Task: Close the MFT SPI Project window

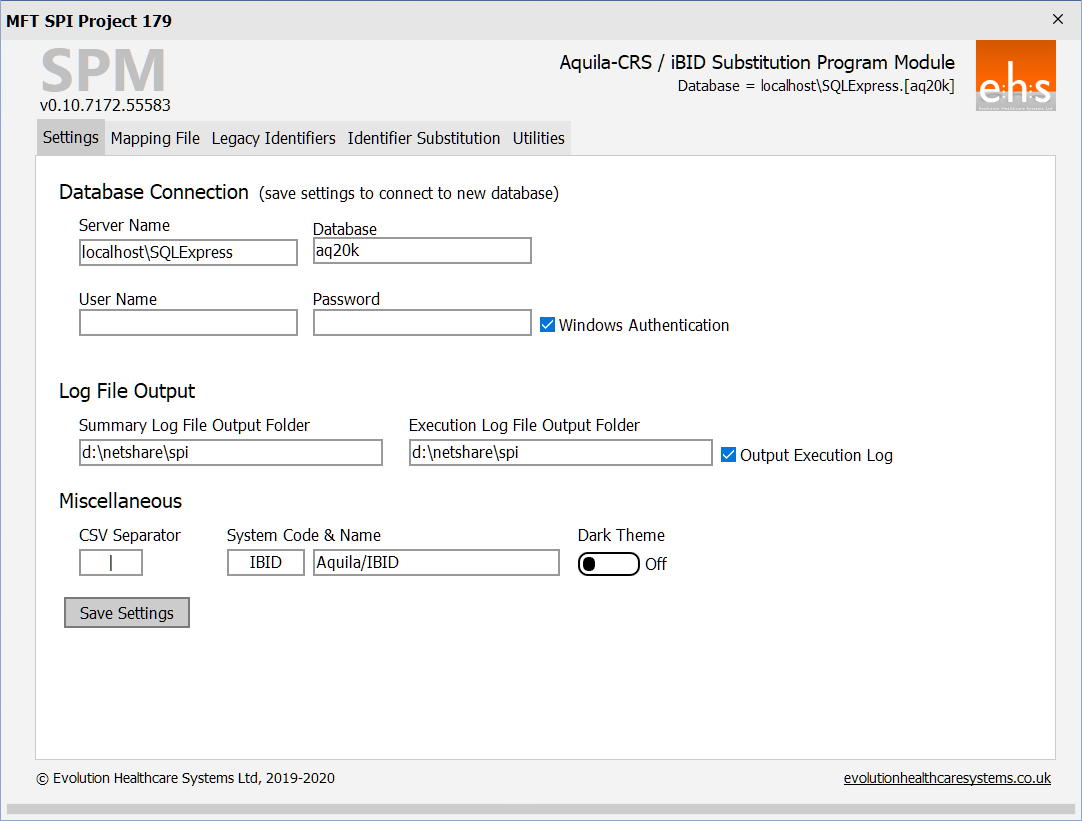Action: coord(1058,20)
